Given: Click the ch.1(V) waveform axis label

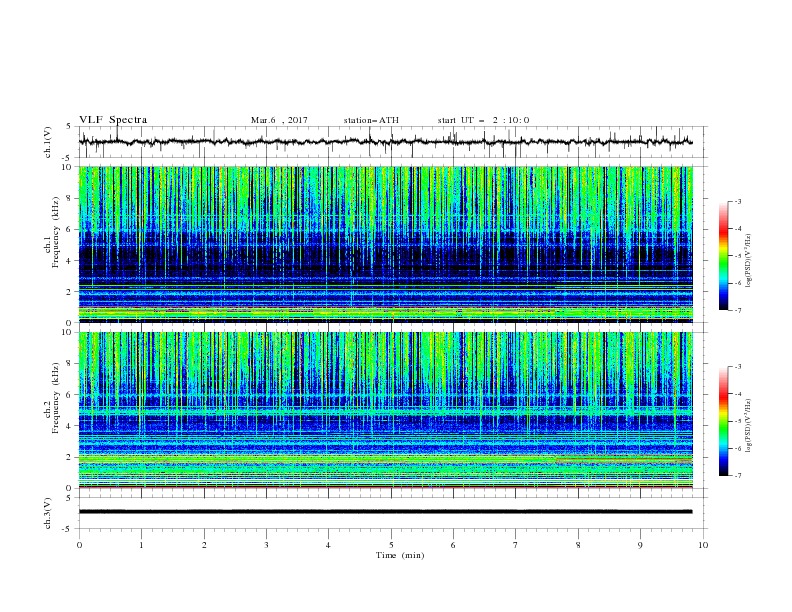Looking at the screenshot, I should [48, 142].
